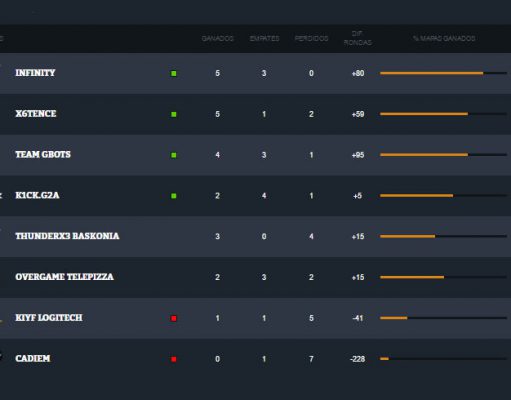Click TEAM GBOTS' maps-won progress bar
511x400 pixels.
[443, 155]
